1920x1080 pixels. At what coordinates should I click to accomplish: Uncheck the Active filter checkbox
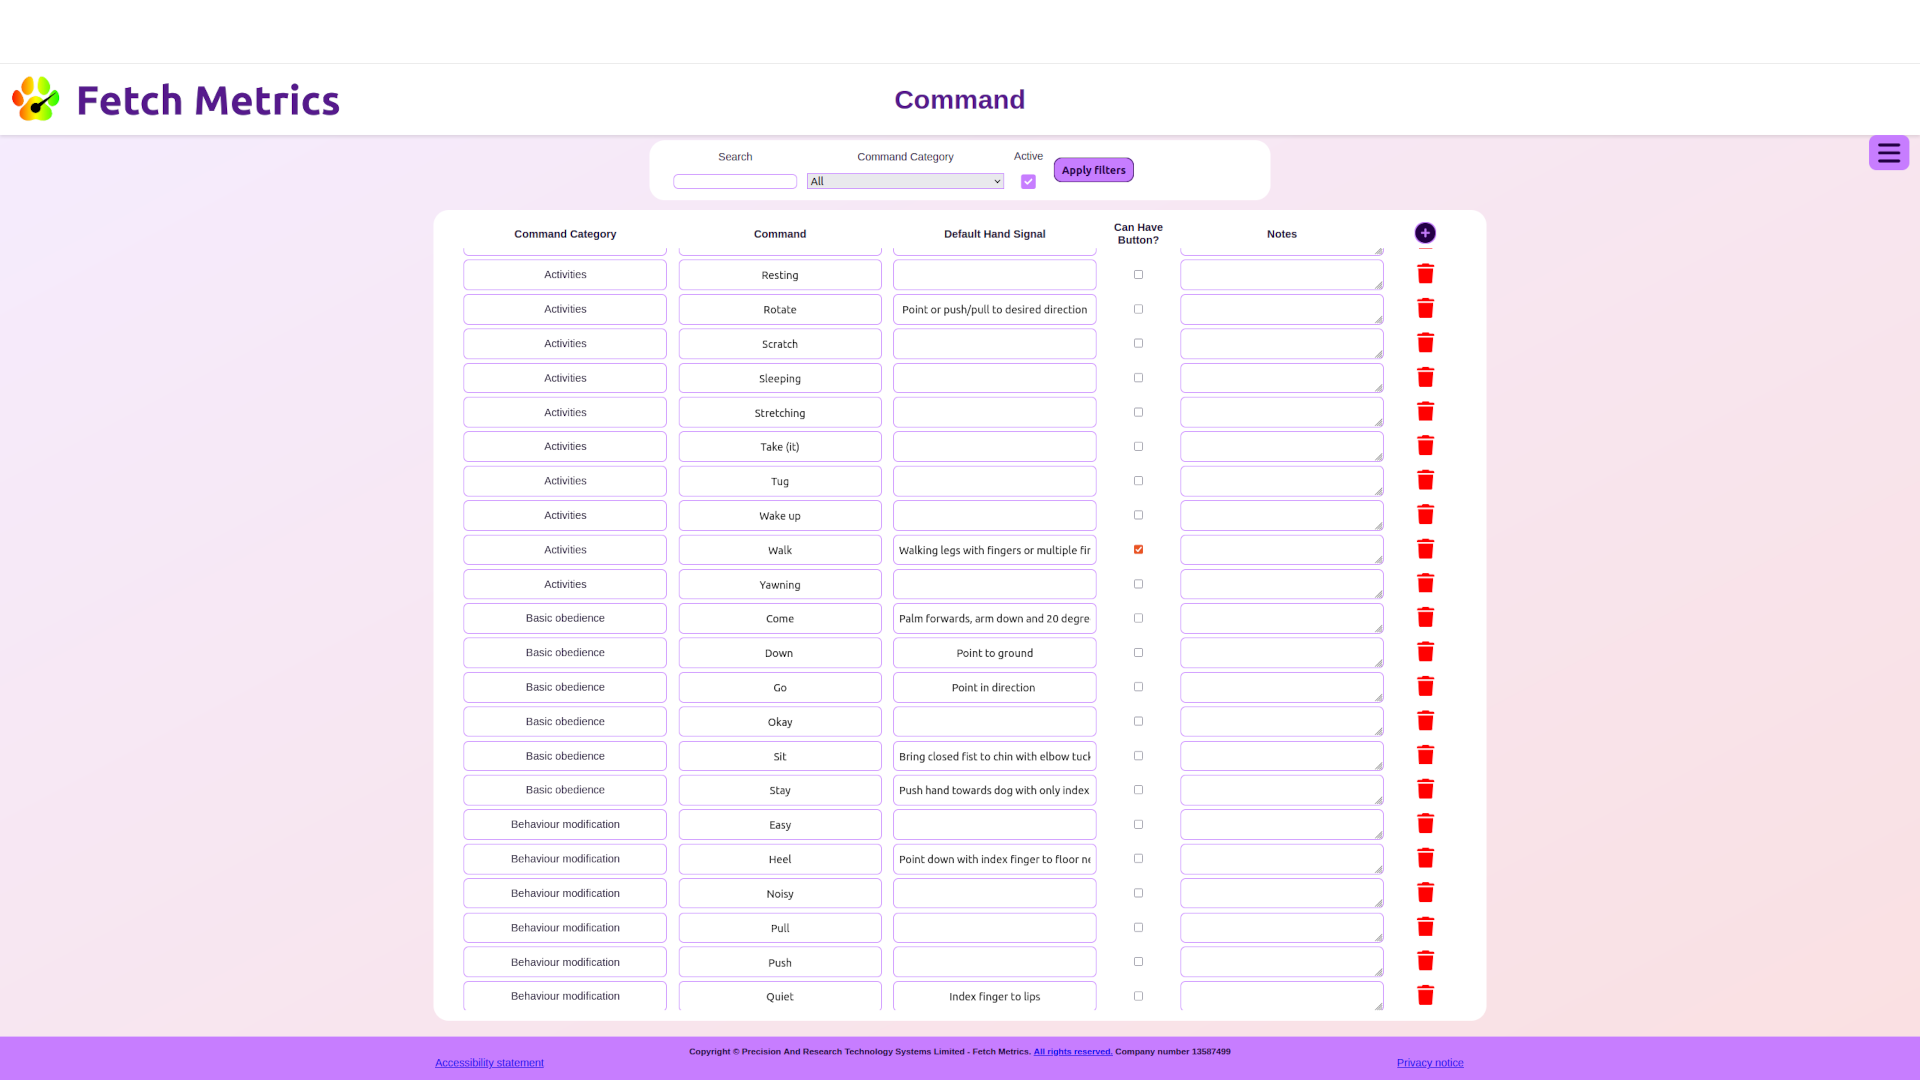(x=1028, y=182)
